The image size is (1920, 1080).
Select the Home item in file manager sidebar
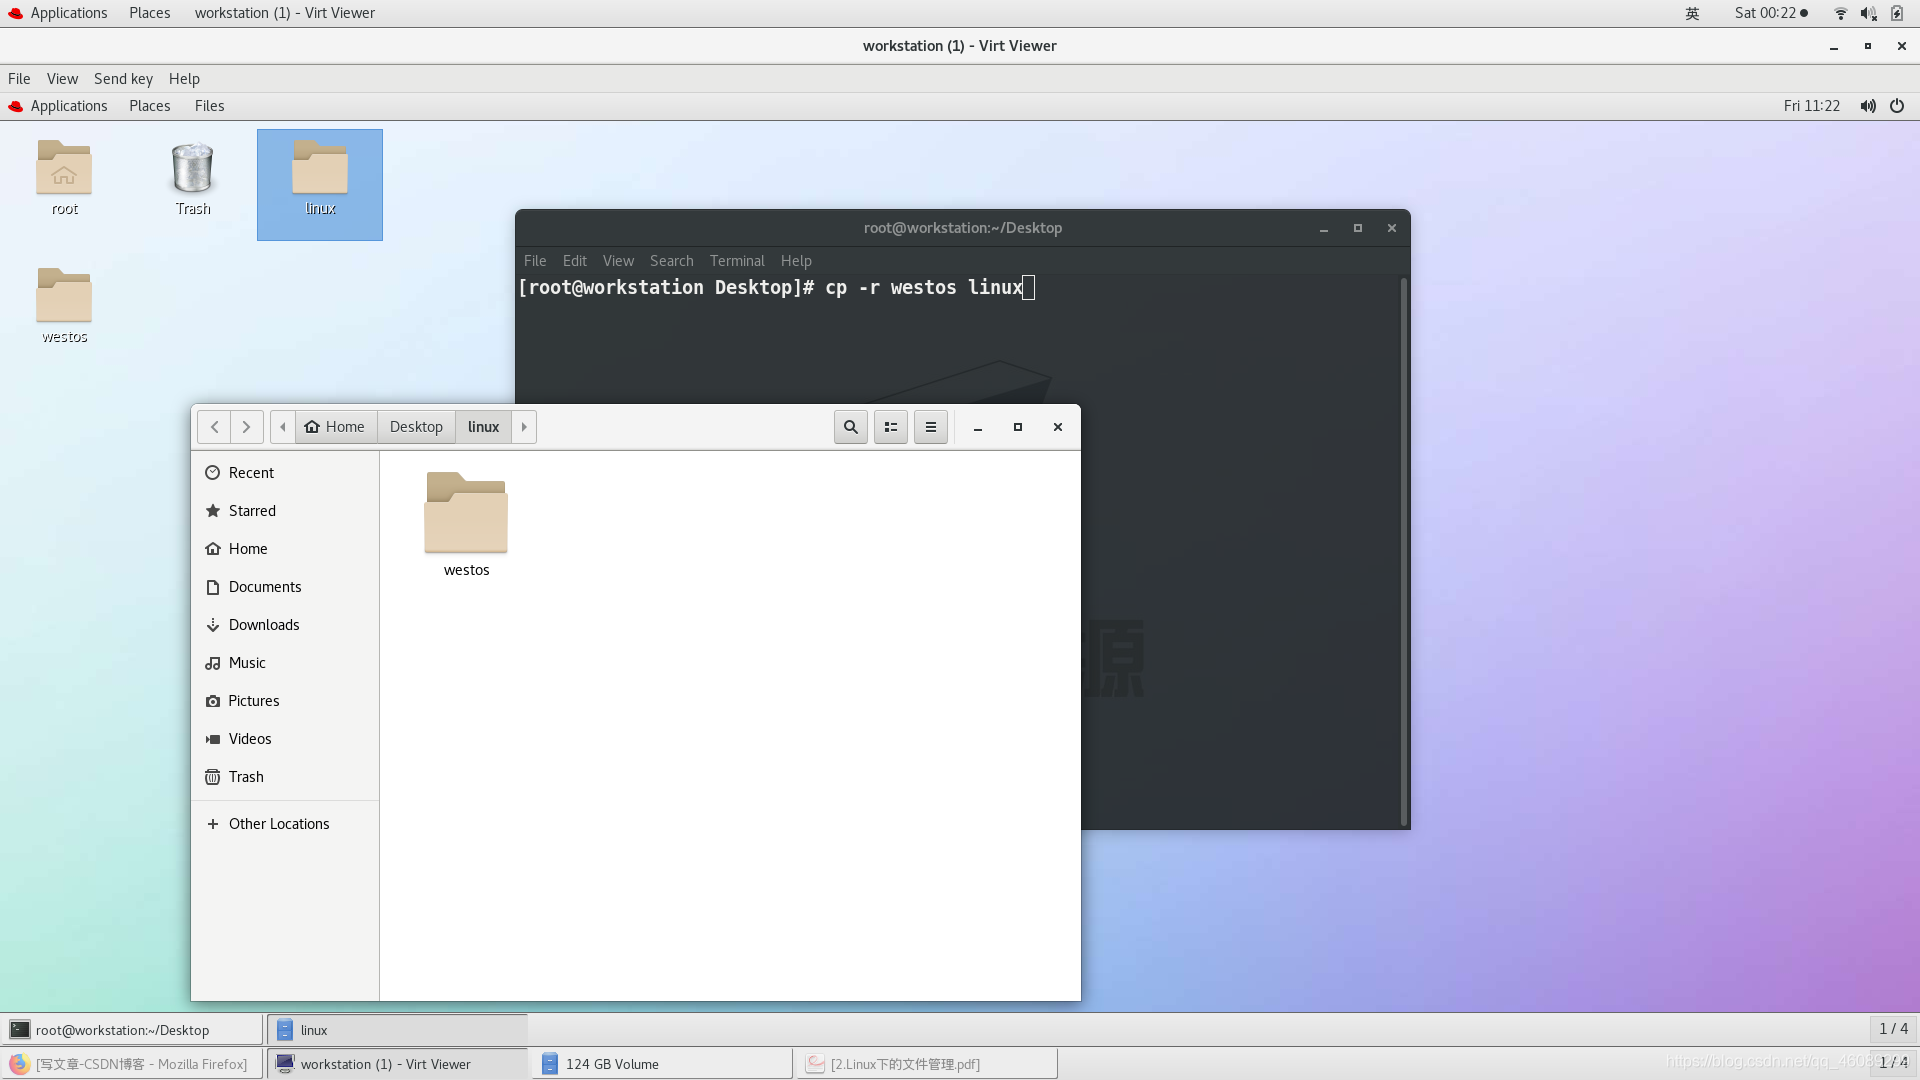click(x=248, y=549)
